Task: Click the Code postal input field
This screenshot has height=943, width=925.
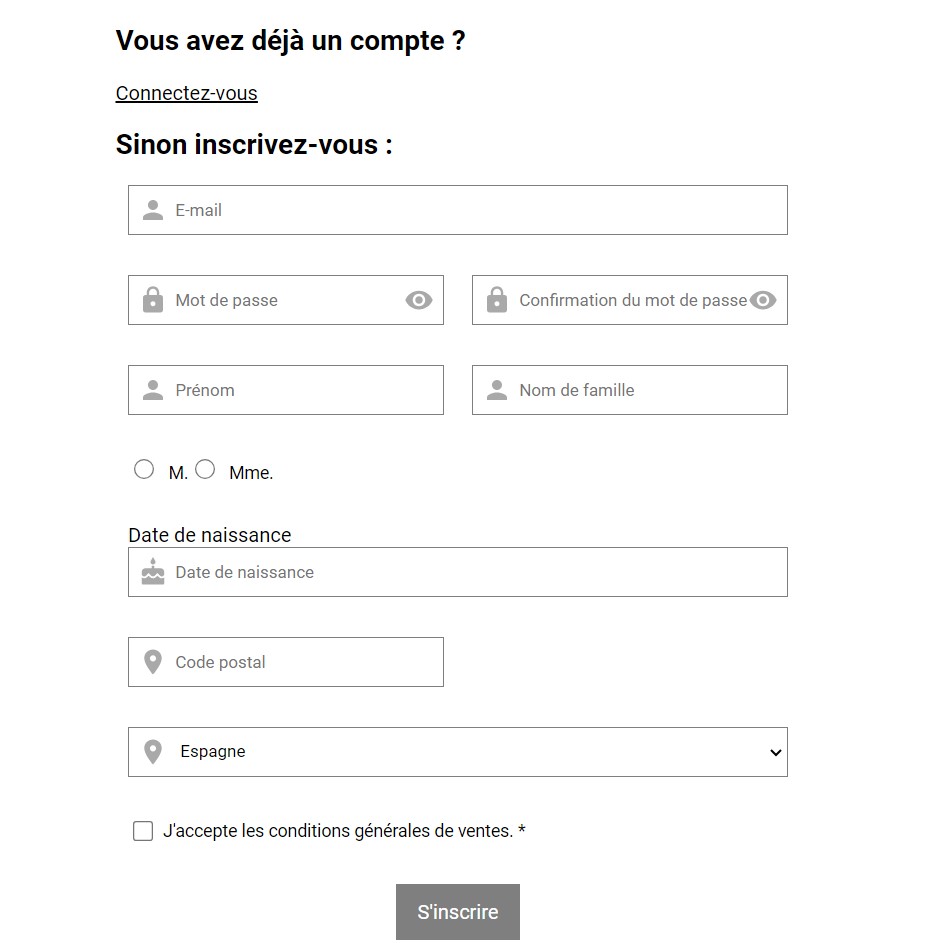Action: (x=300, y=662)
